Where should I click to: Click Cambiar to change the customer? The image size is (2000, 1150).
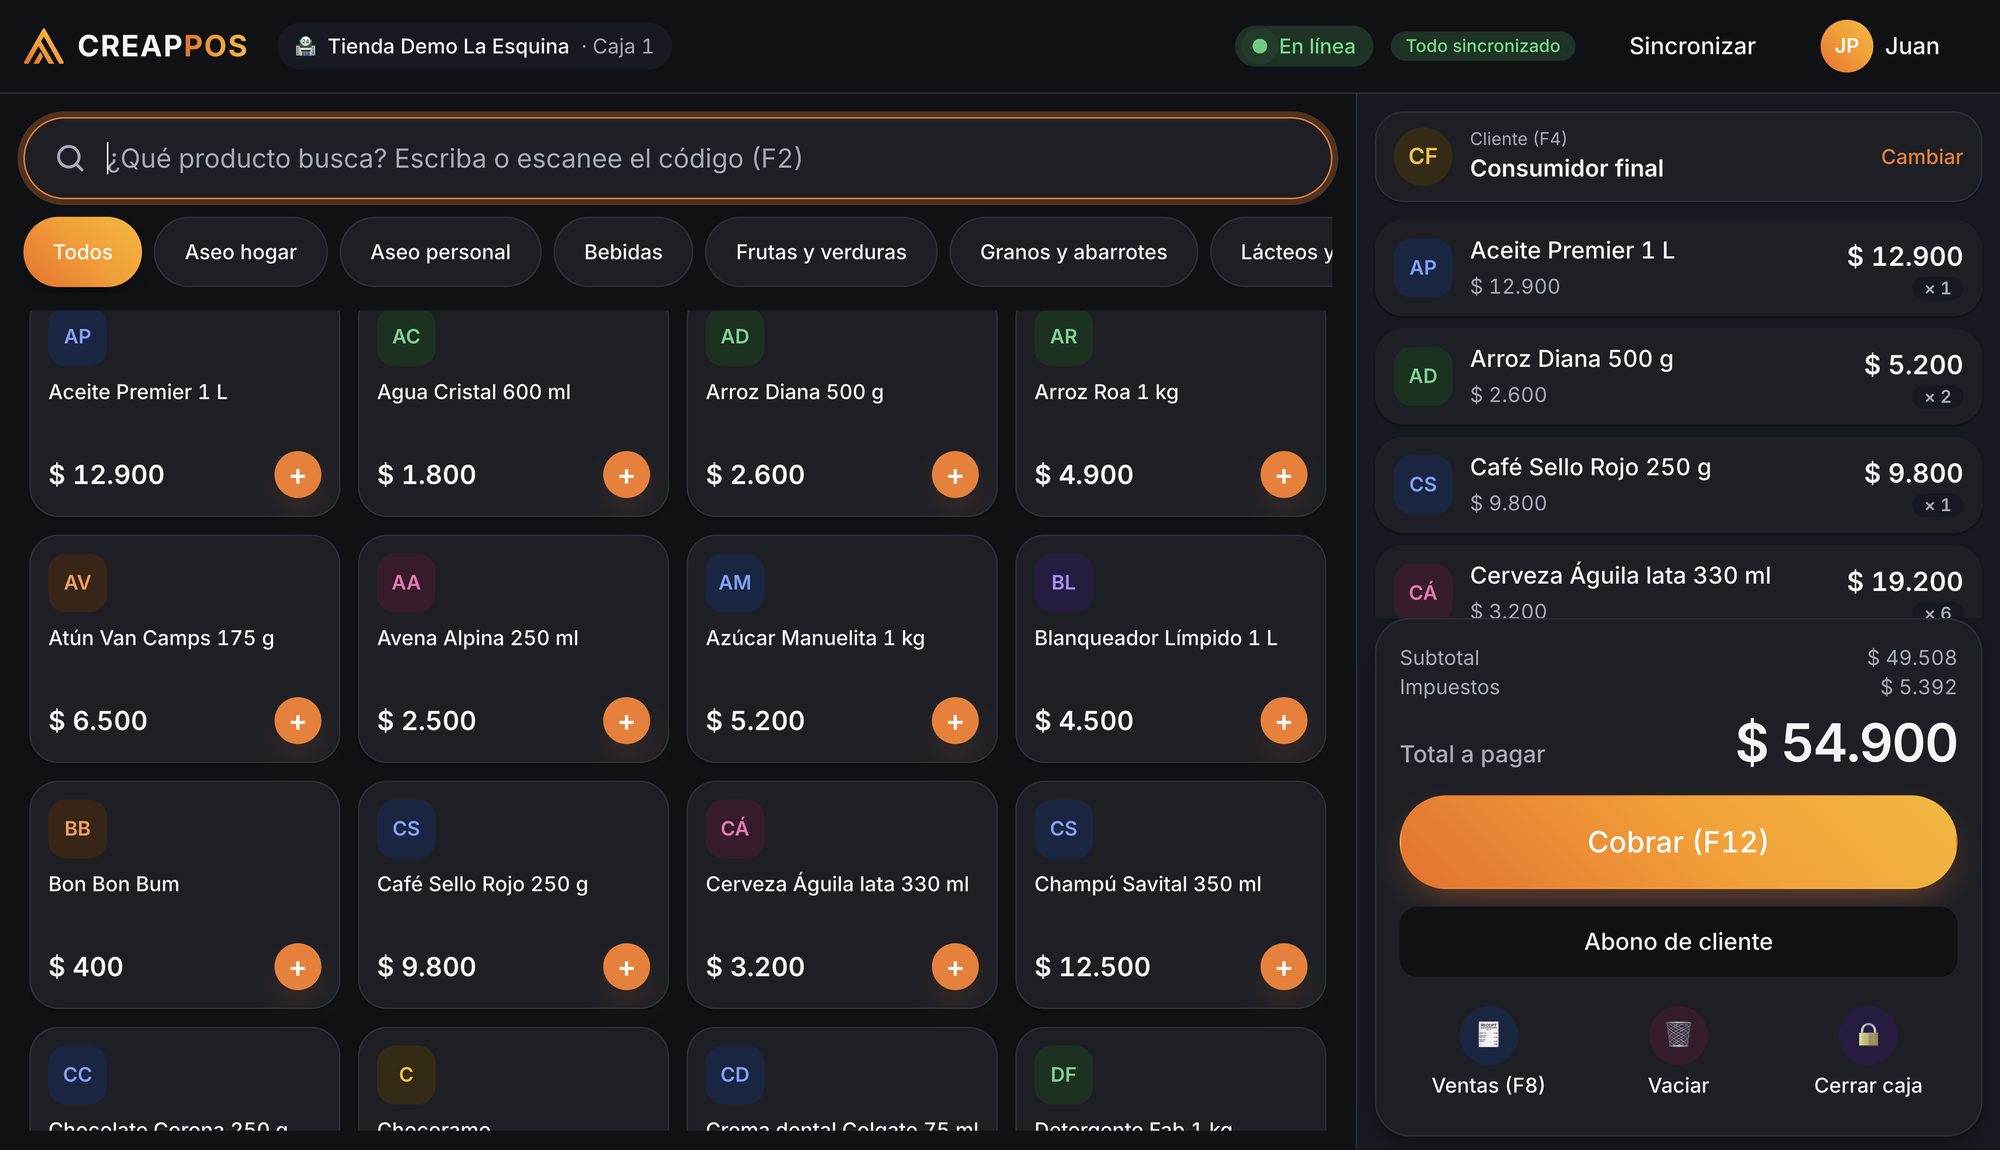1921,157
